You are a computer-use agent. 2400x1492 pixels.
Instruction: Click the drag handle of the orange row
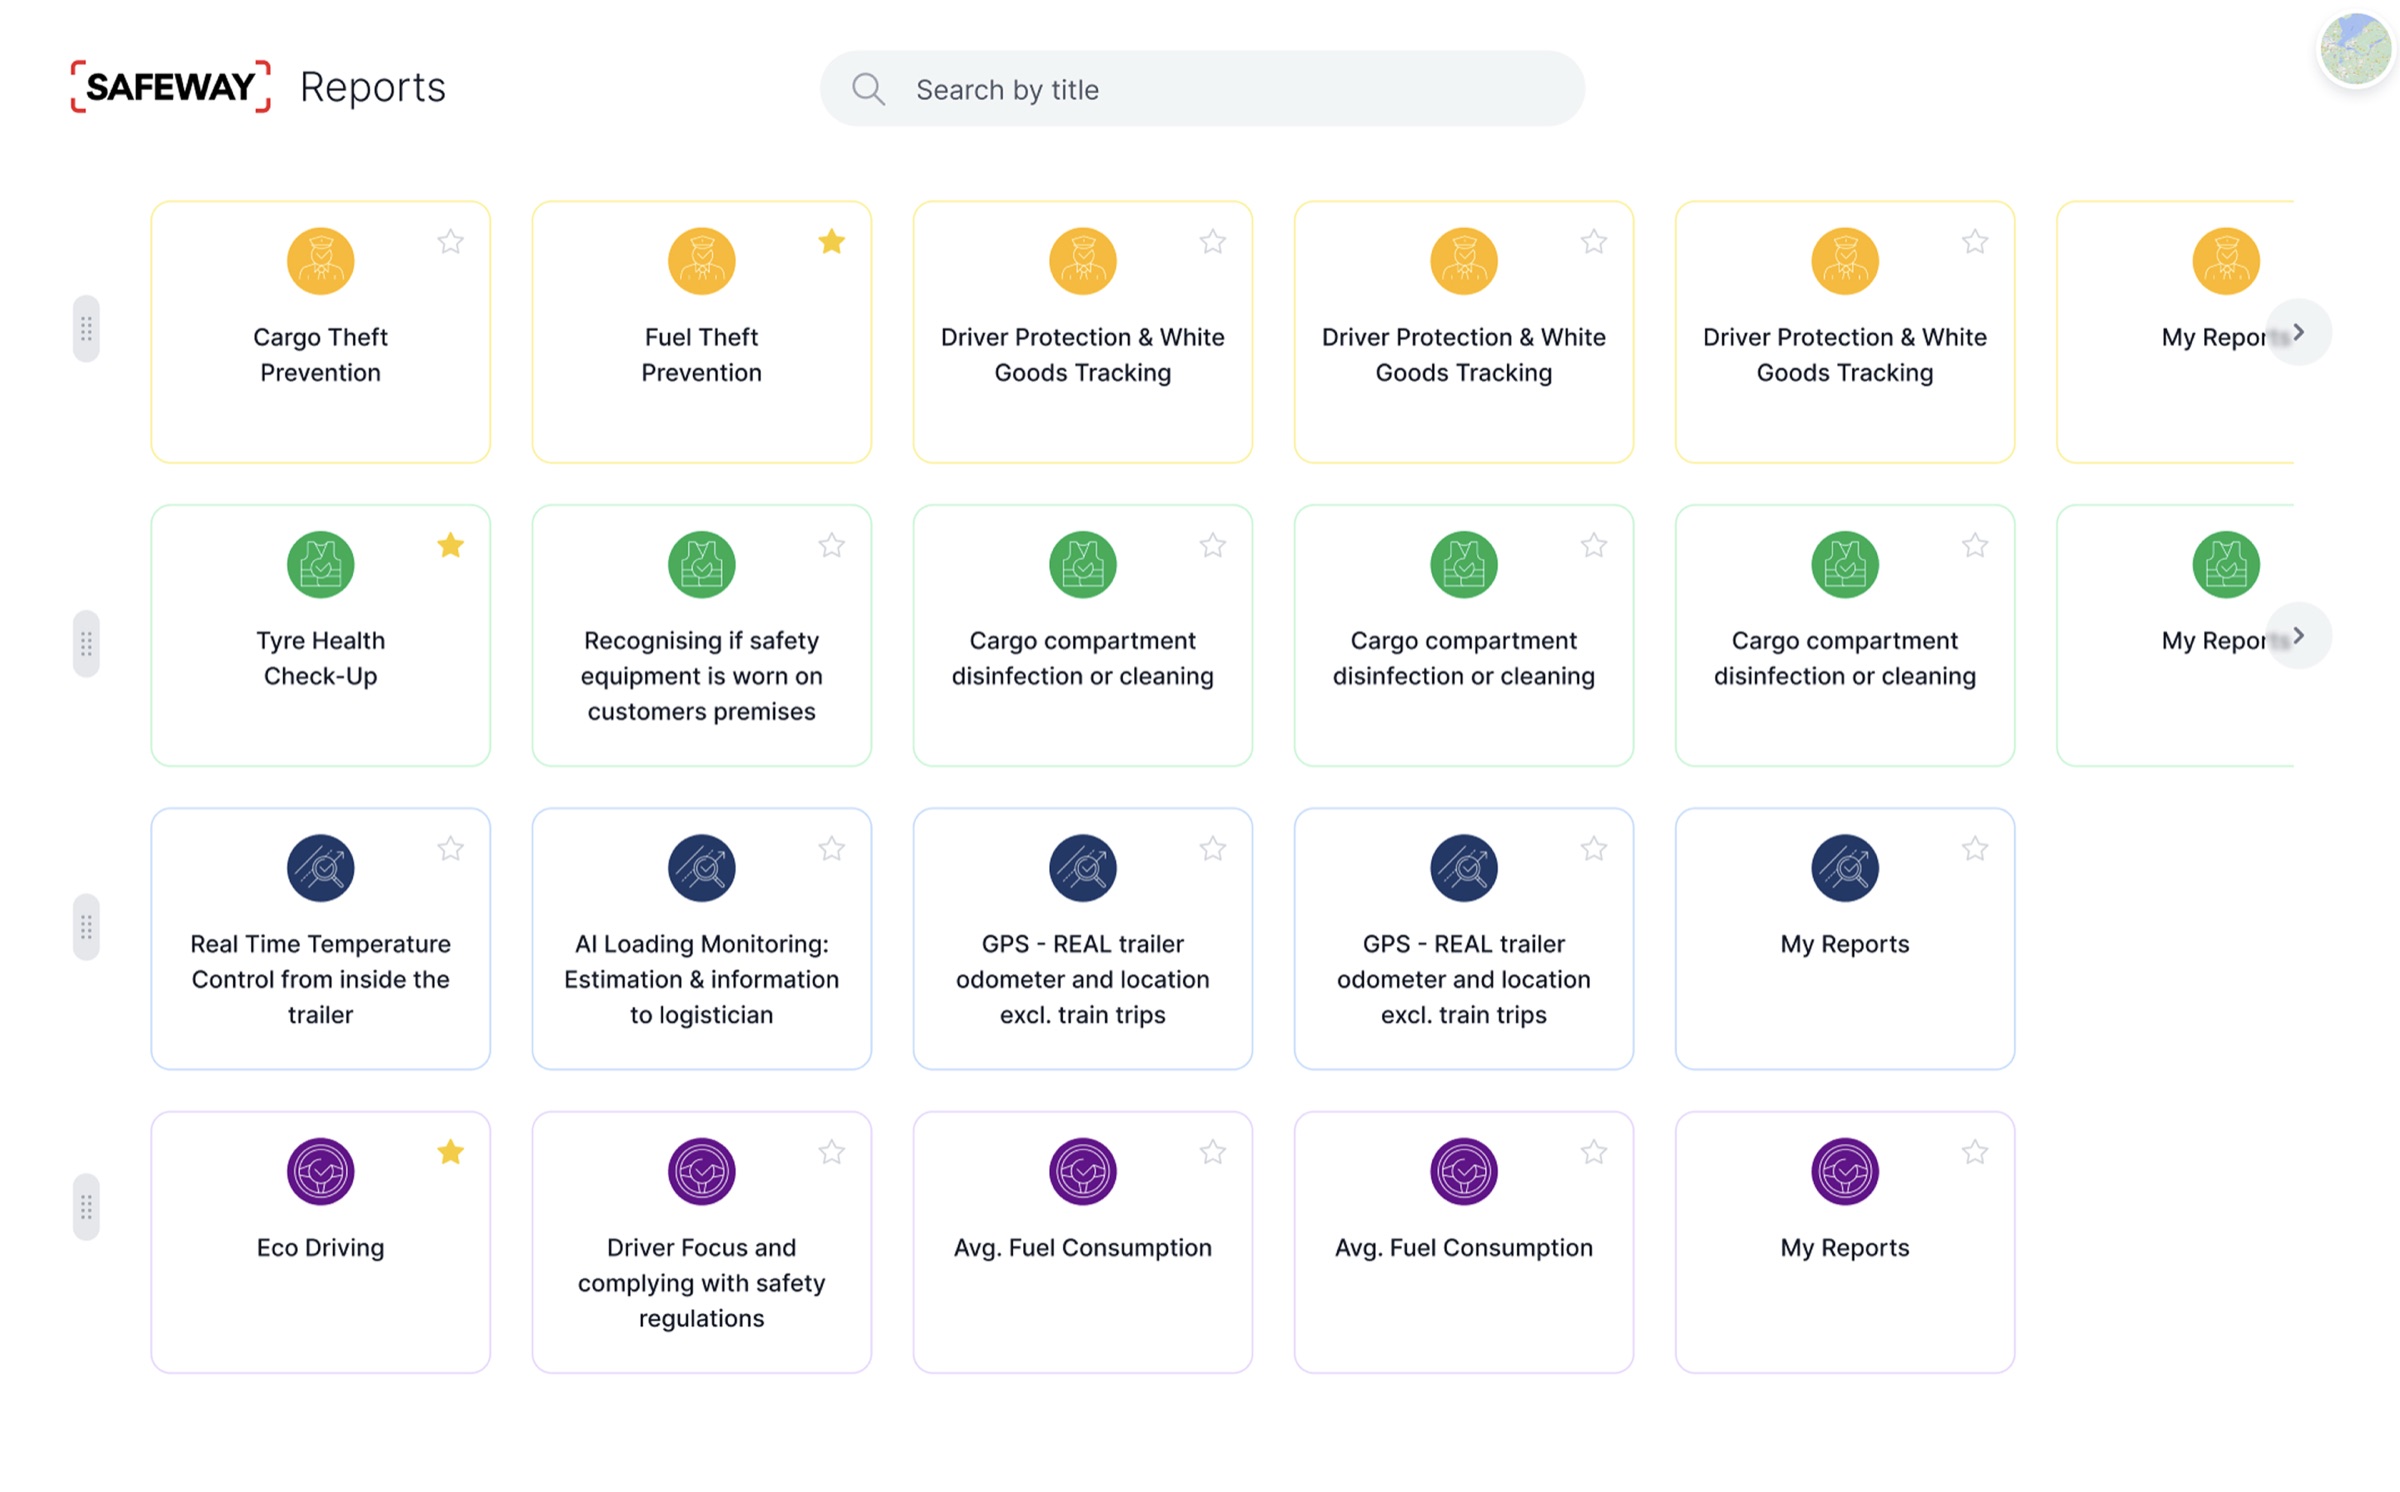86,328
